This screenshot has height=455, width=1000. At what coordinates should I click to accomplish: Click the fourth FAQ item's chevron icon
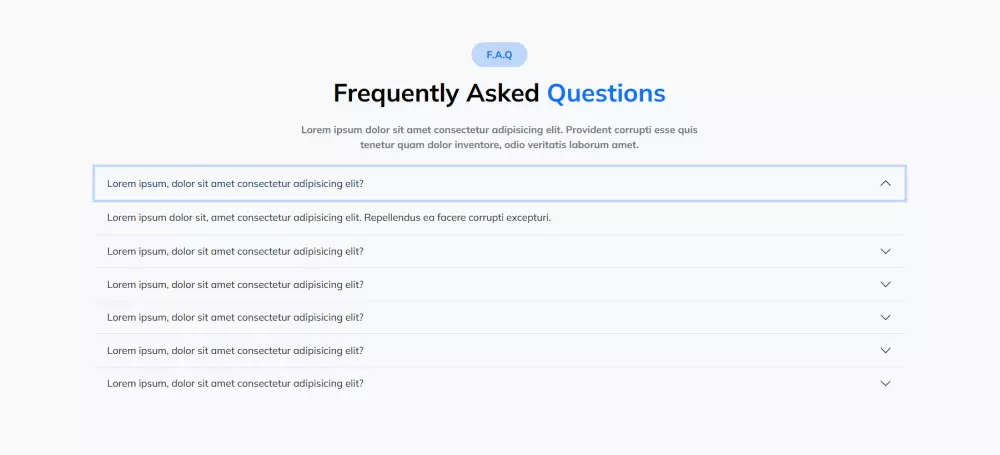[885, 317]
